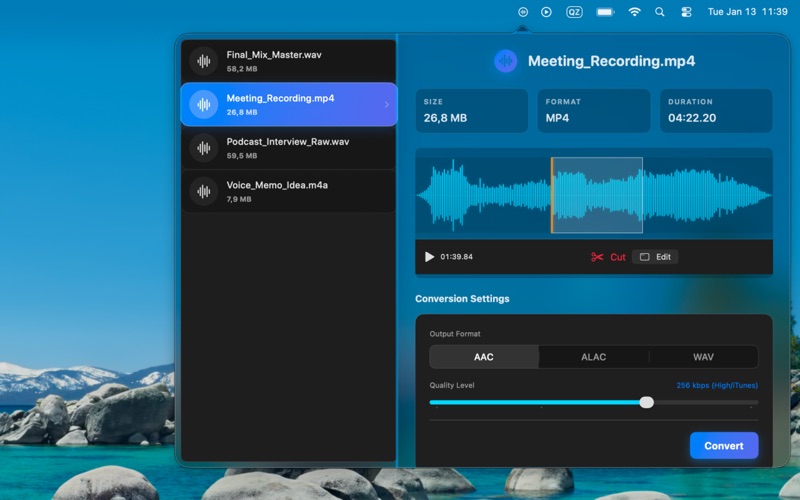Select WAV output format

pyautogui.click(x=703, y=357)
